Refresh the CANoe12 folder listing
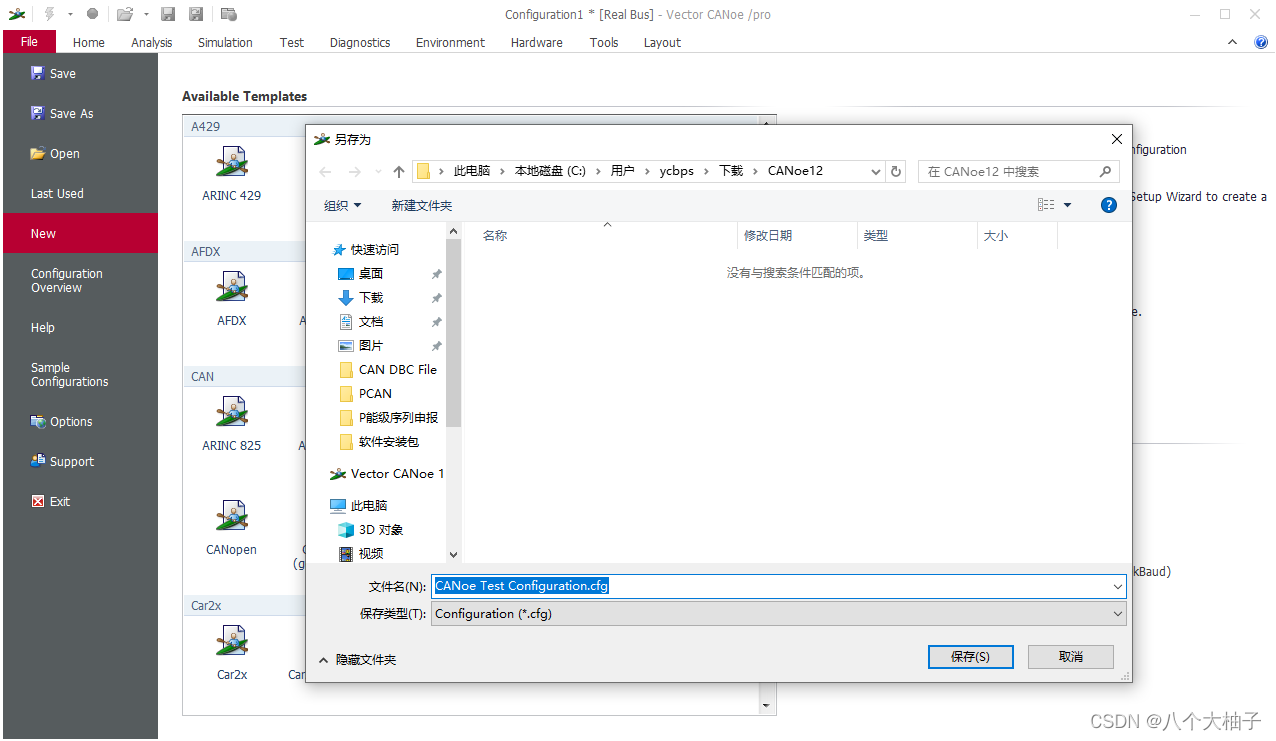This screenshot has height=741, width=1276. click(x=896, y=171)
